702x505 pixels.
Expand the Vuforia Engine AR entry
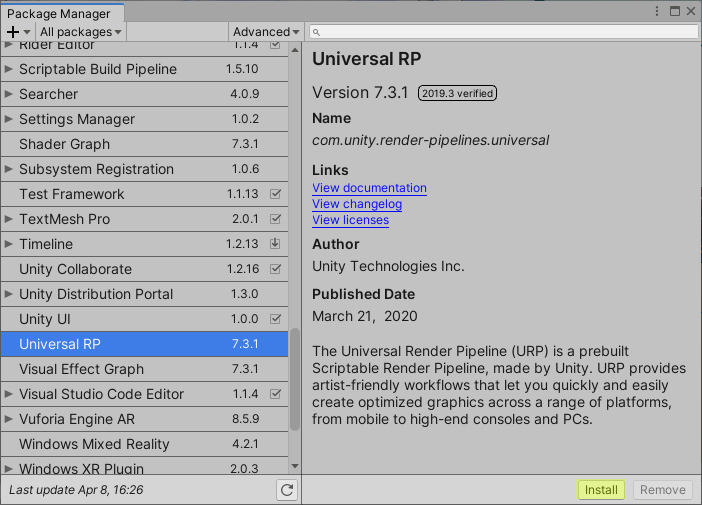pyautogui.click(x=9, y=419)
